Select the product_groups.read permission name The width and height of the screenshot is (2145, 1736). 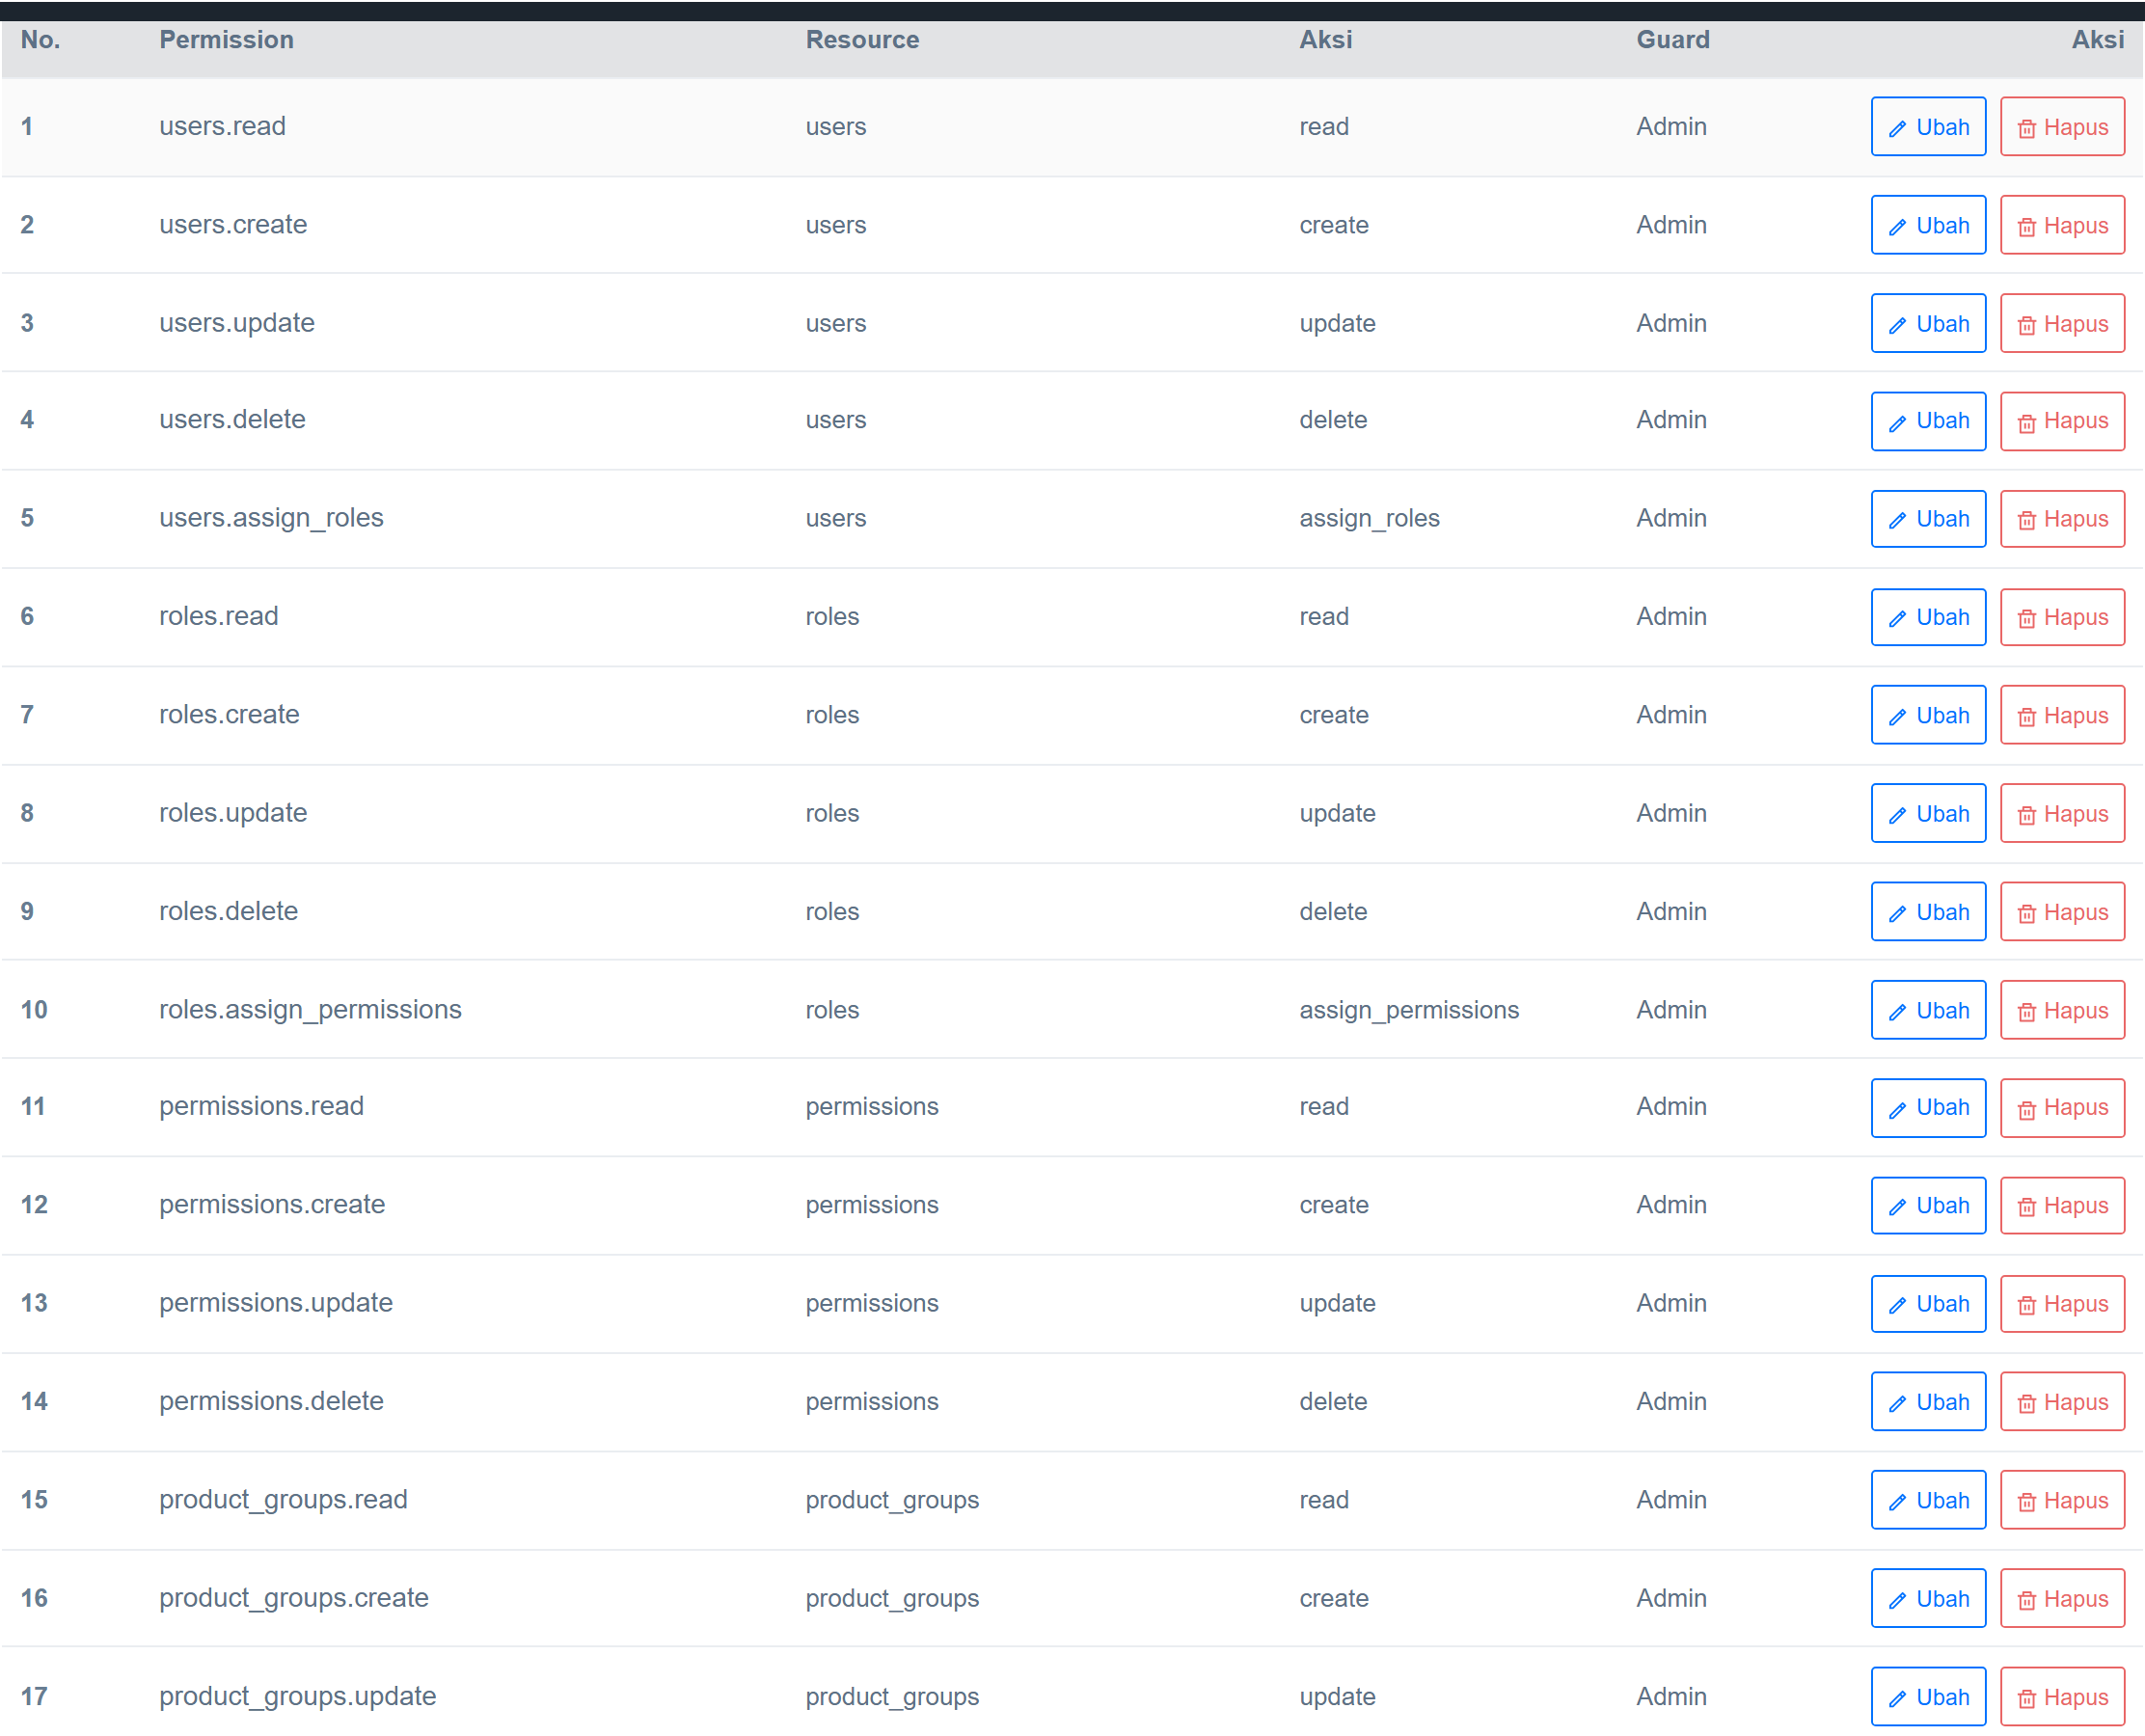283,1500
